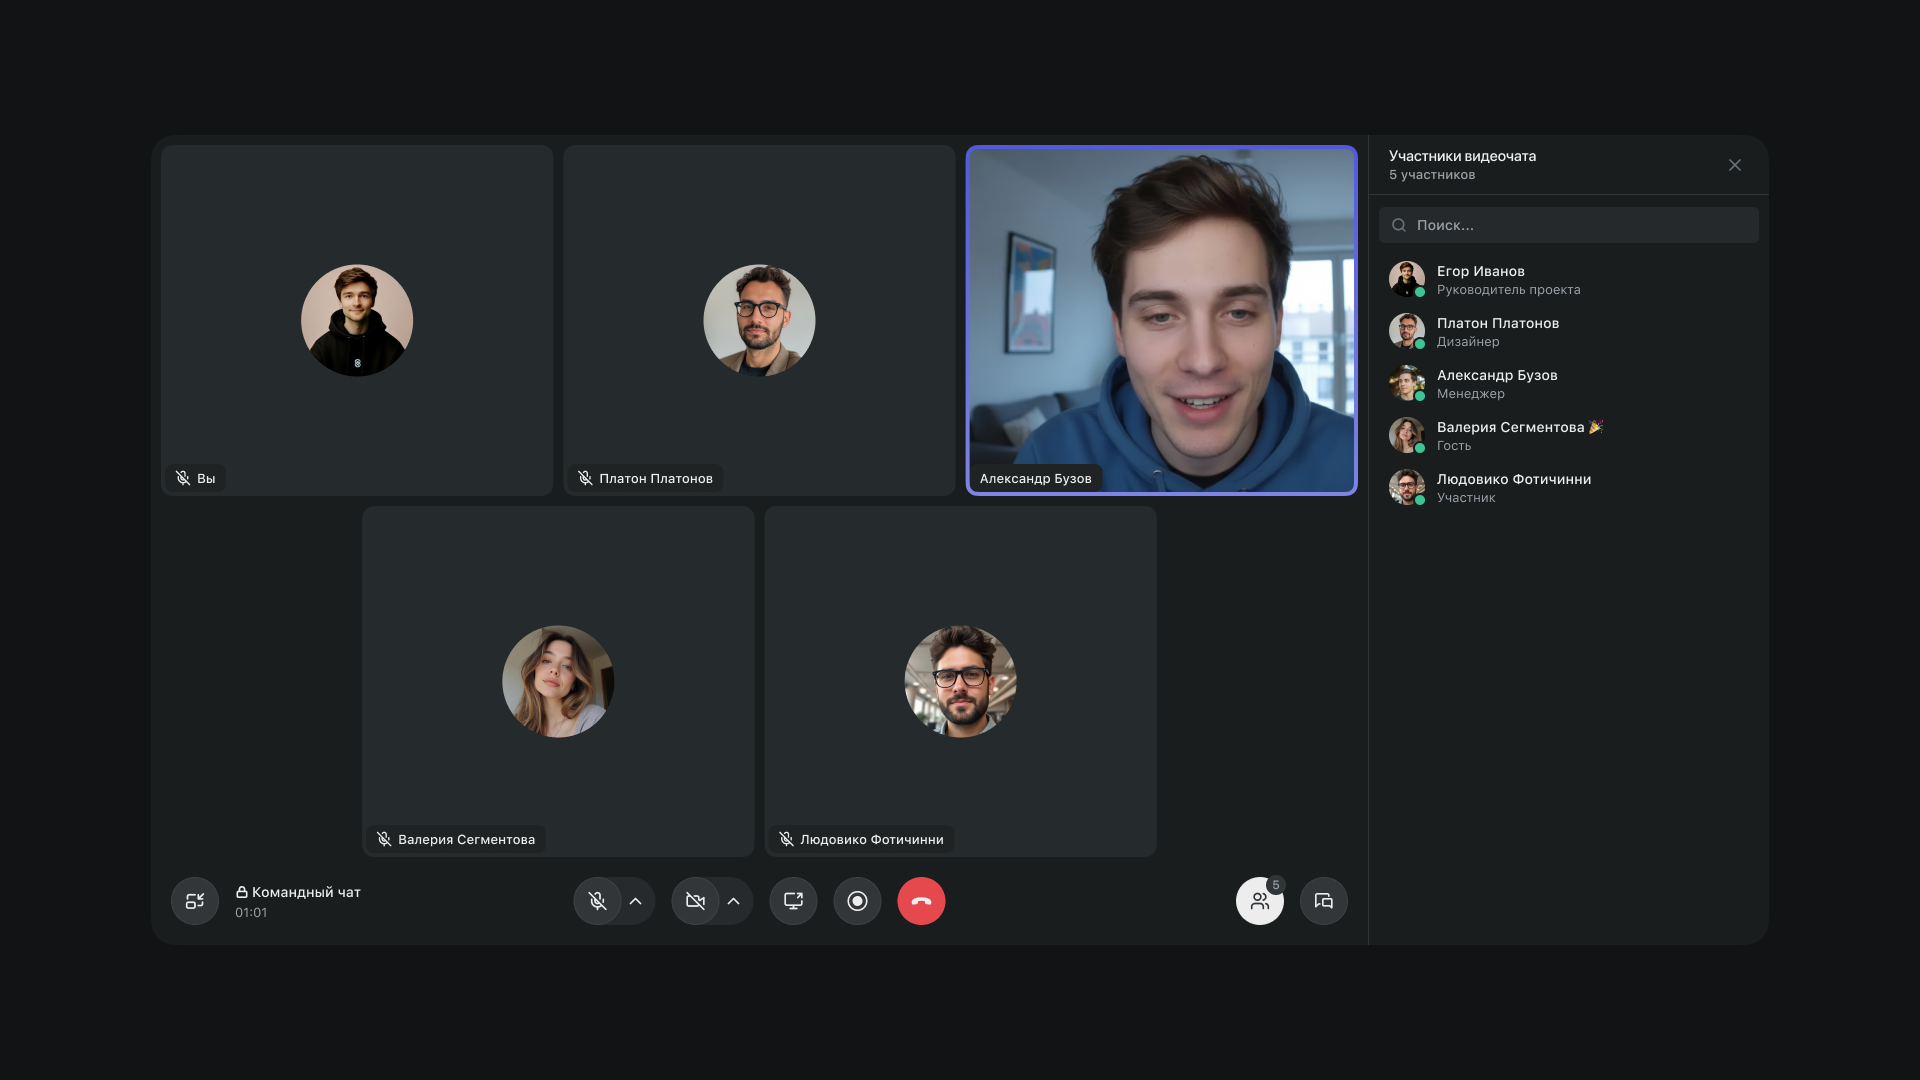Unmute the microphone button
1920x1080 pixels.
[x=598, y=901]
